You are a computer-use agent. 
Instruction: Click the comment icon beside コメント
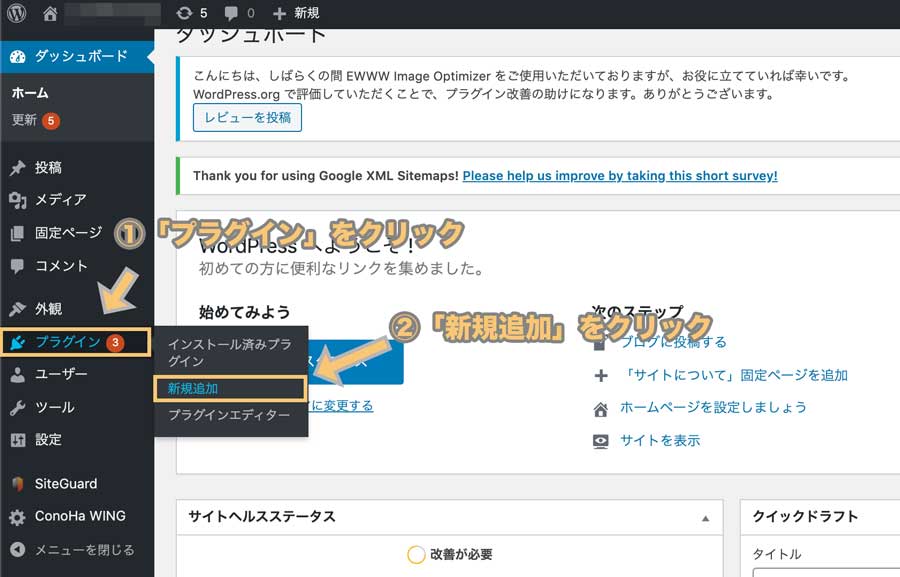18,266
